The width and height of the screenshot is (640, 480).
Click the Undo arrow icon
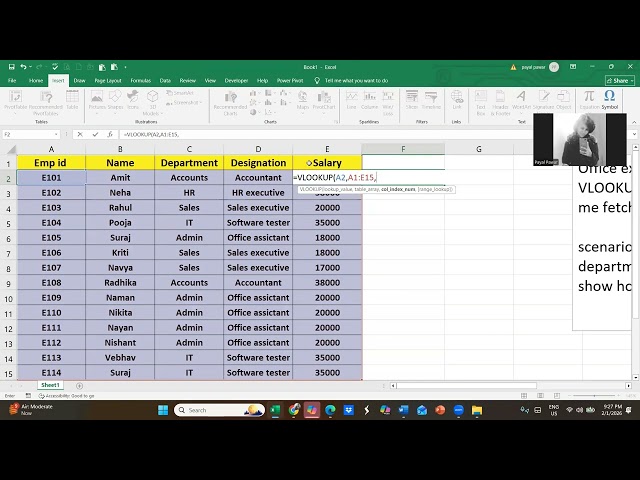click(23, 67)
